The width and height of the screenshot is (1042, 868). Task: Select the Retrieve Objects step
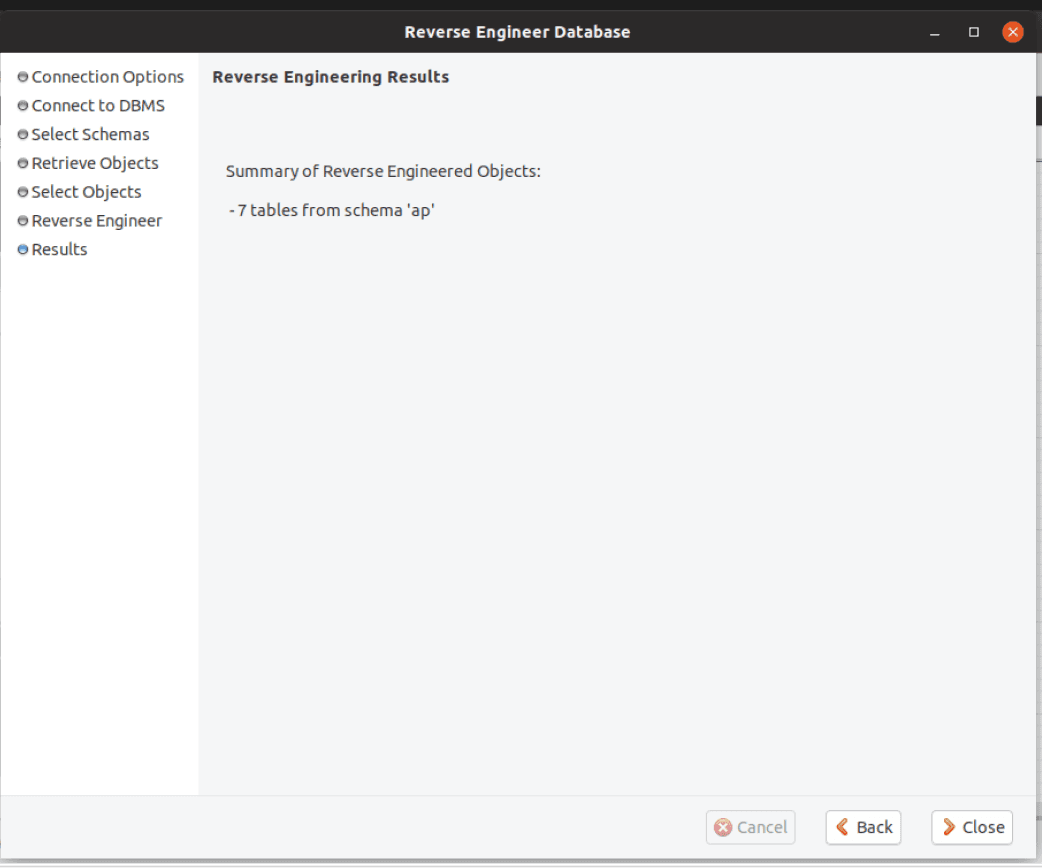pyautogui.click(x=95, y=163)
